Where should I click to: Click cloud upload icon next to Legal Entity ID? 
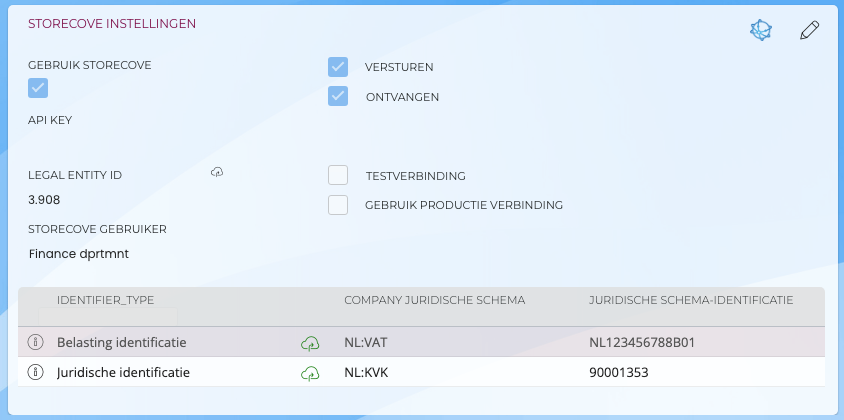(x=217, y=172)
